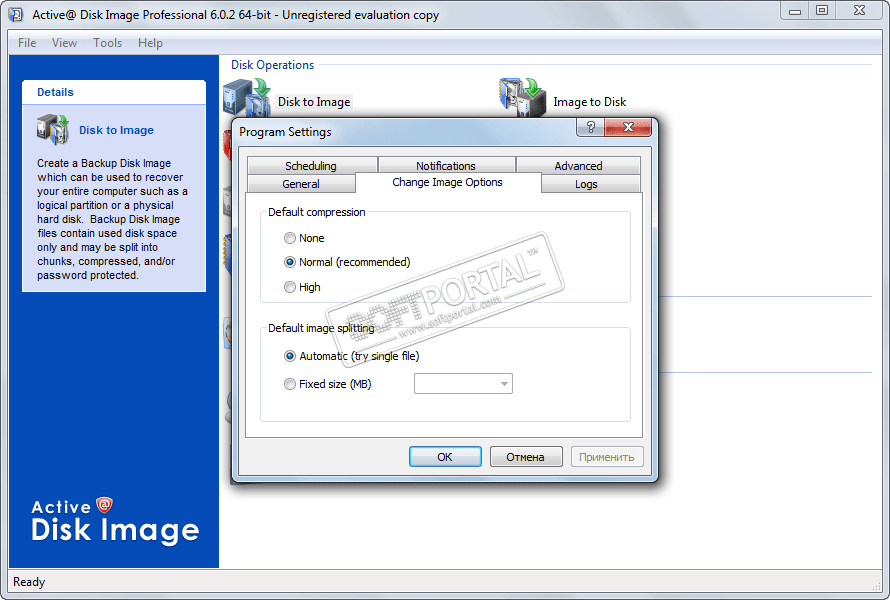Choose Fixed size (MB) splitting
The image size is (890, 600).
[x=289, y=384]
